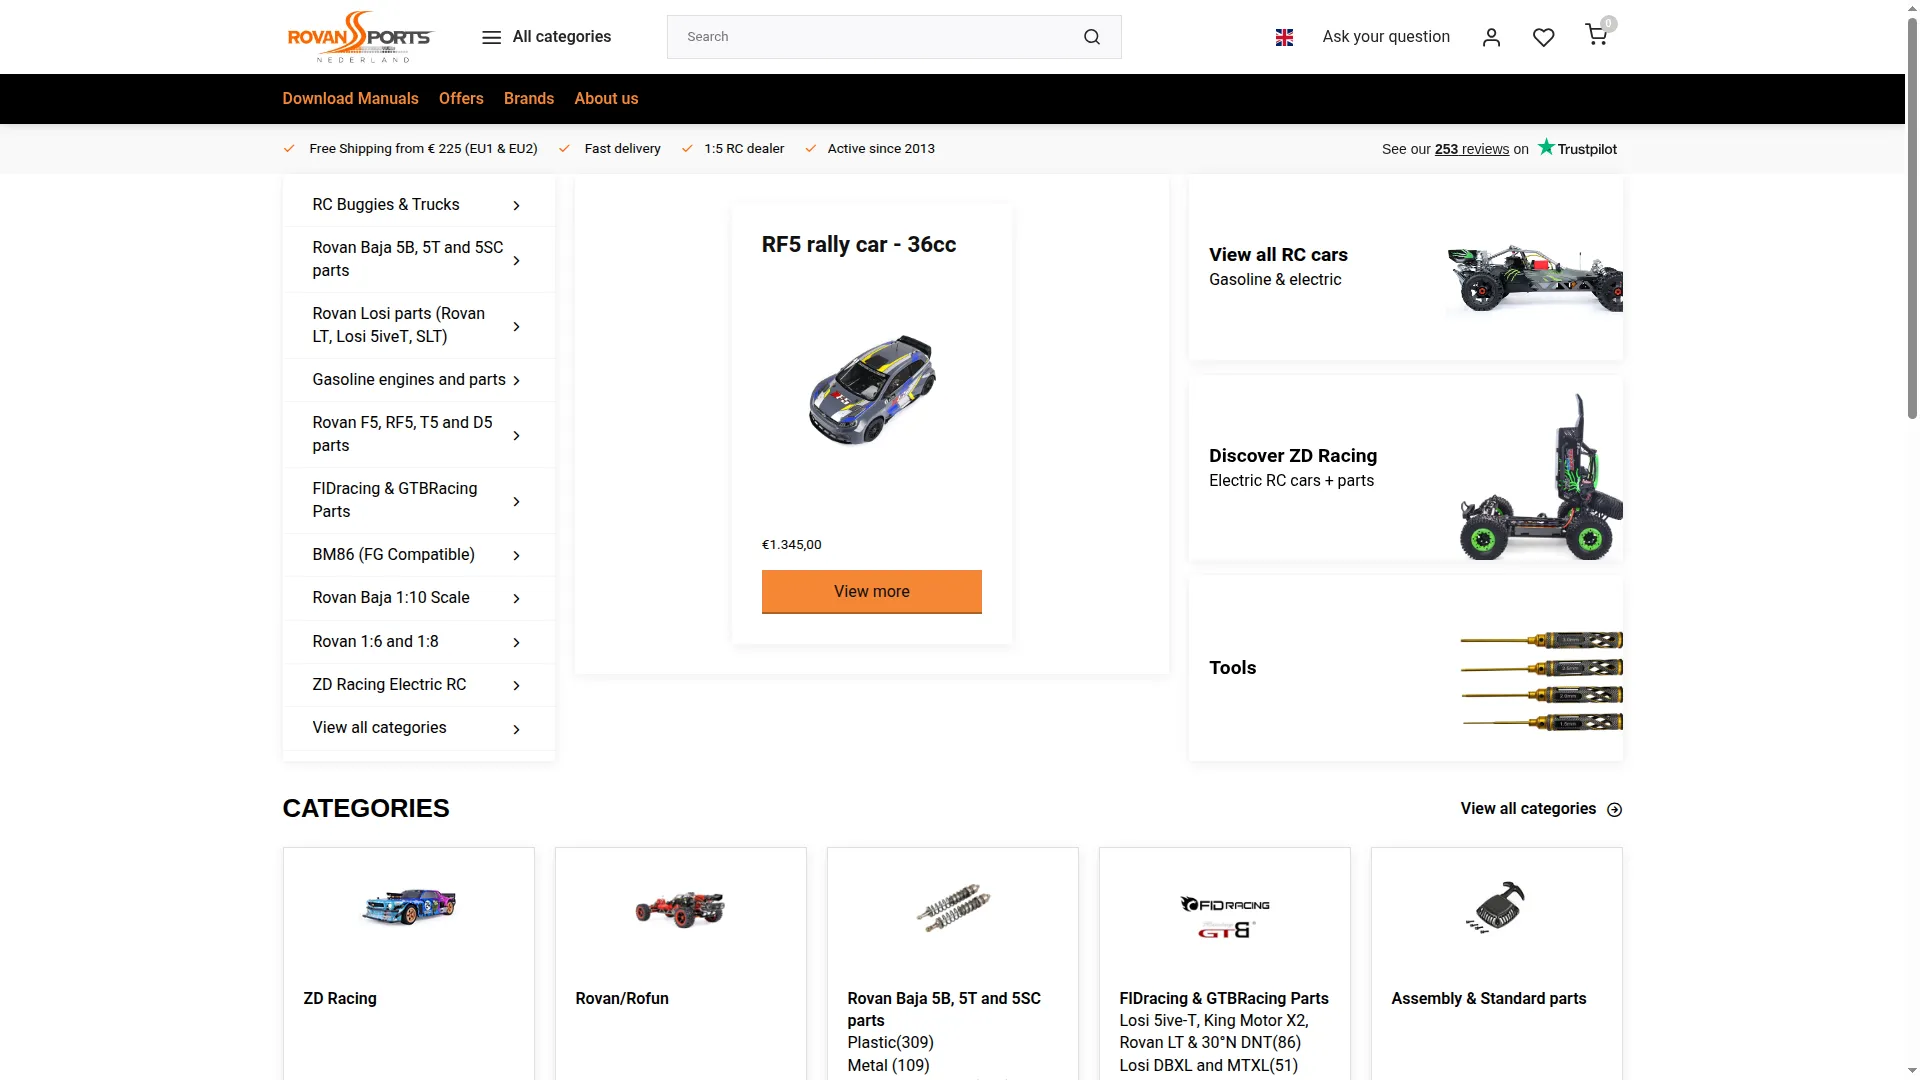Click the ZD Racing category car image
The image size is (1920, 1080).
tap(409, 907)
